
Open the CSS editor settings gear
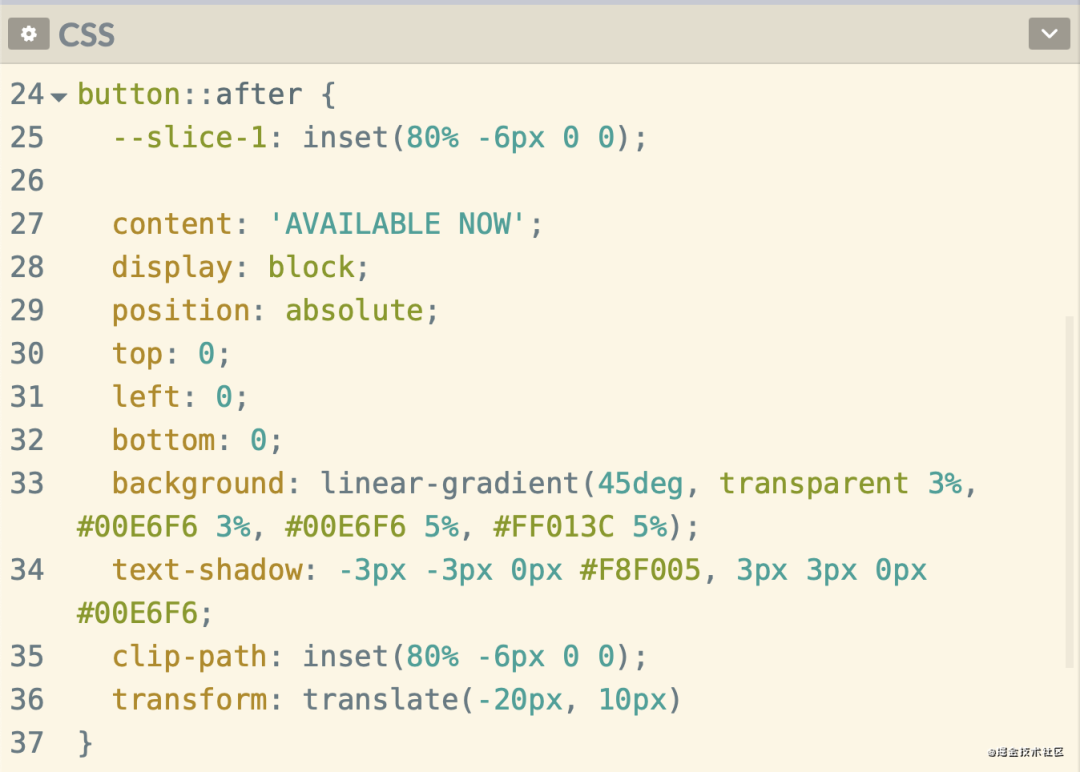28,34
